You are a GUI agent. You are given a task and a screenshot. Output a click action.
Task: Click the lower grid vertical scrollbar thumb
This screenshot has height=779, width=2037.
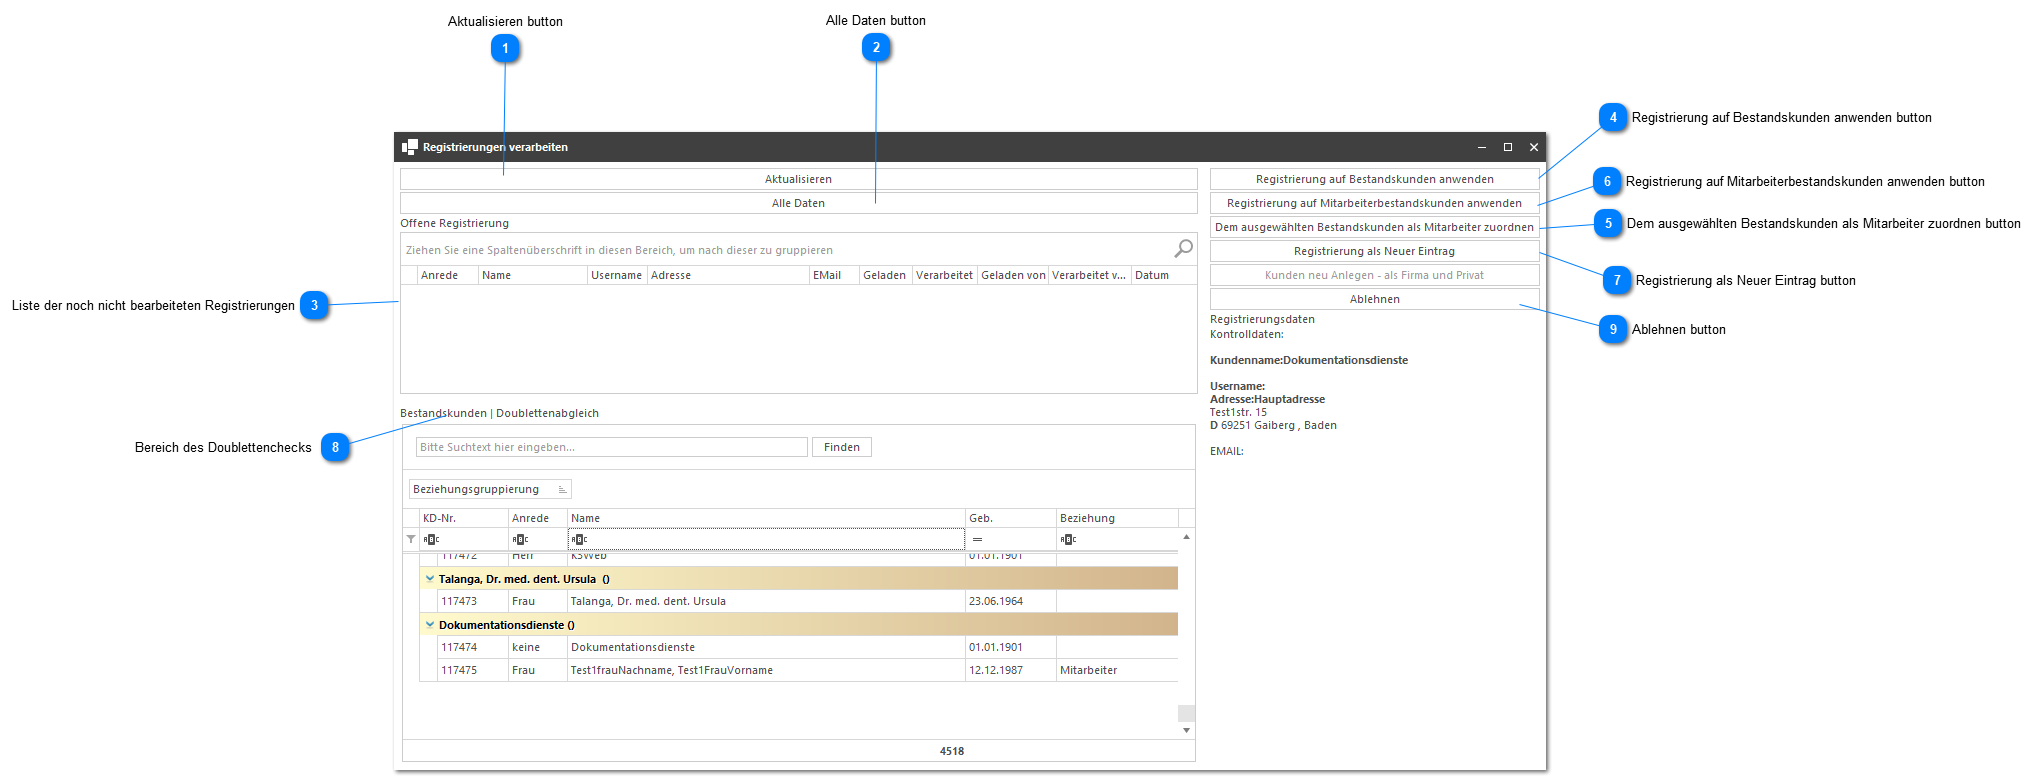click(1186, 713)
